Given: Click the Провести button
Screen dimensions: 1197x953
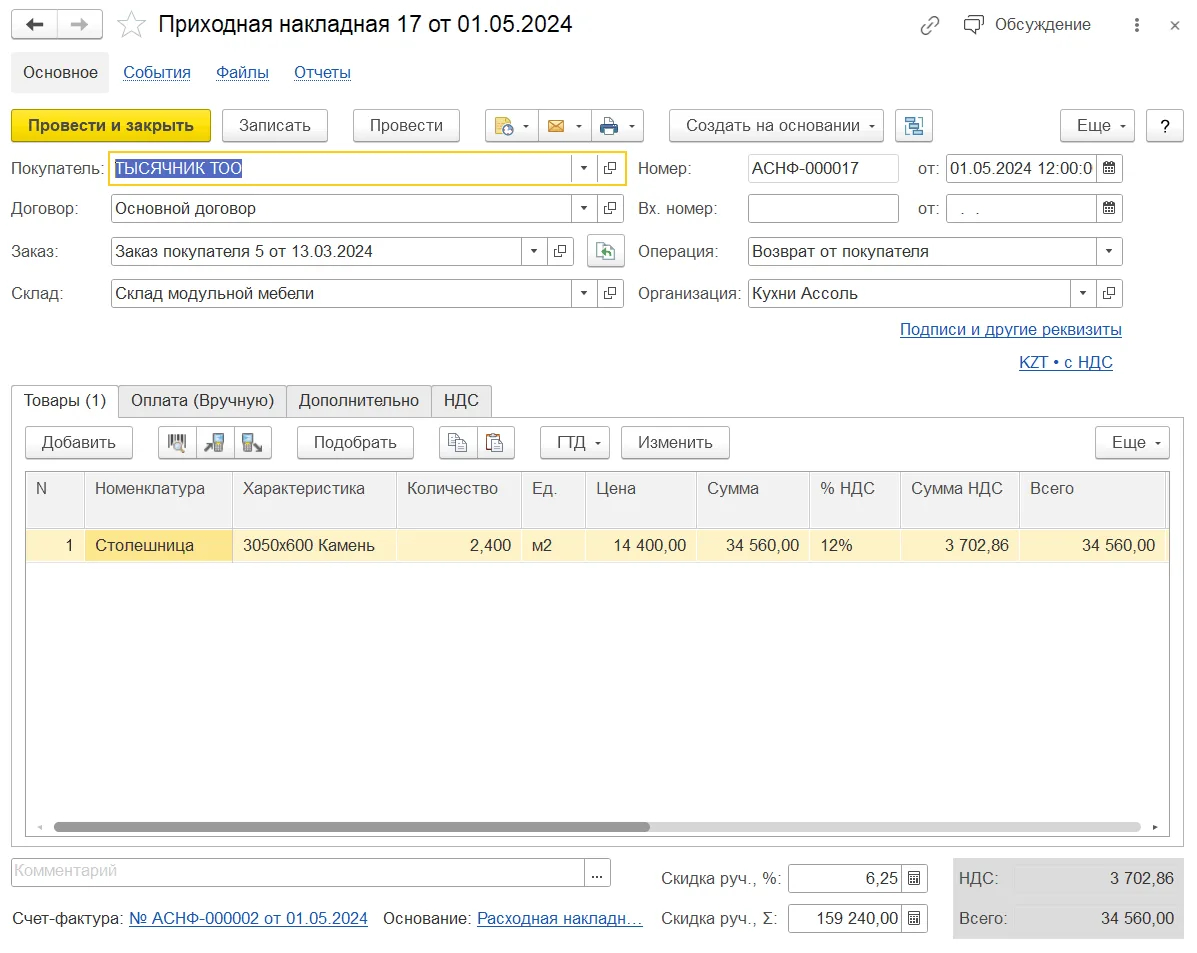Looking at the screenshot, I should (x=406, y=126).
